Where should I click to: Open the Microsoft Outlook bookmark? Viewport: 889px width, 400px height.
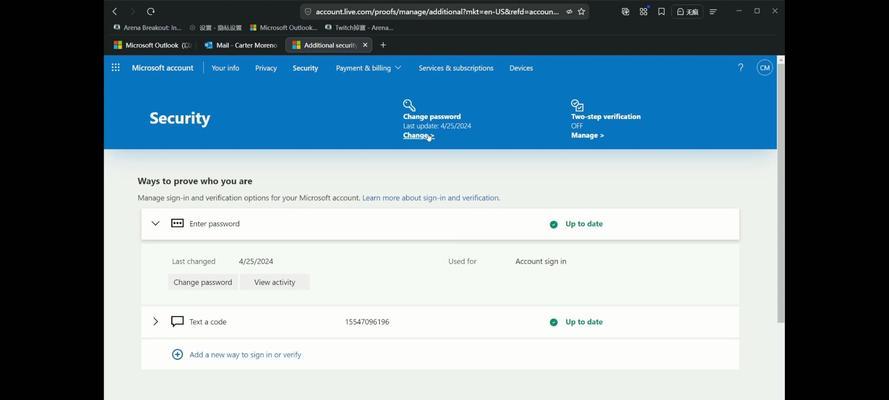pyautogui.click(x=284, y=27)
